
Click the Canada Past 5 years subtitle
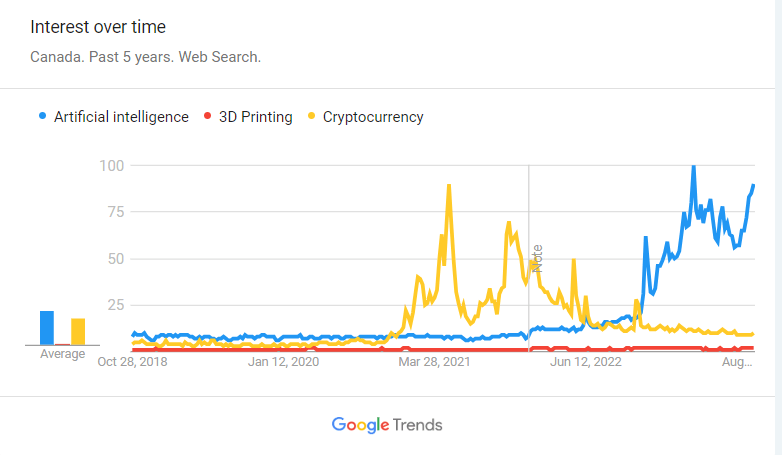[x=145, y=57]
